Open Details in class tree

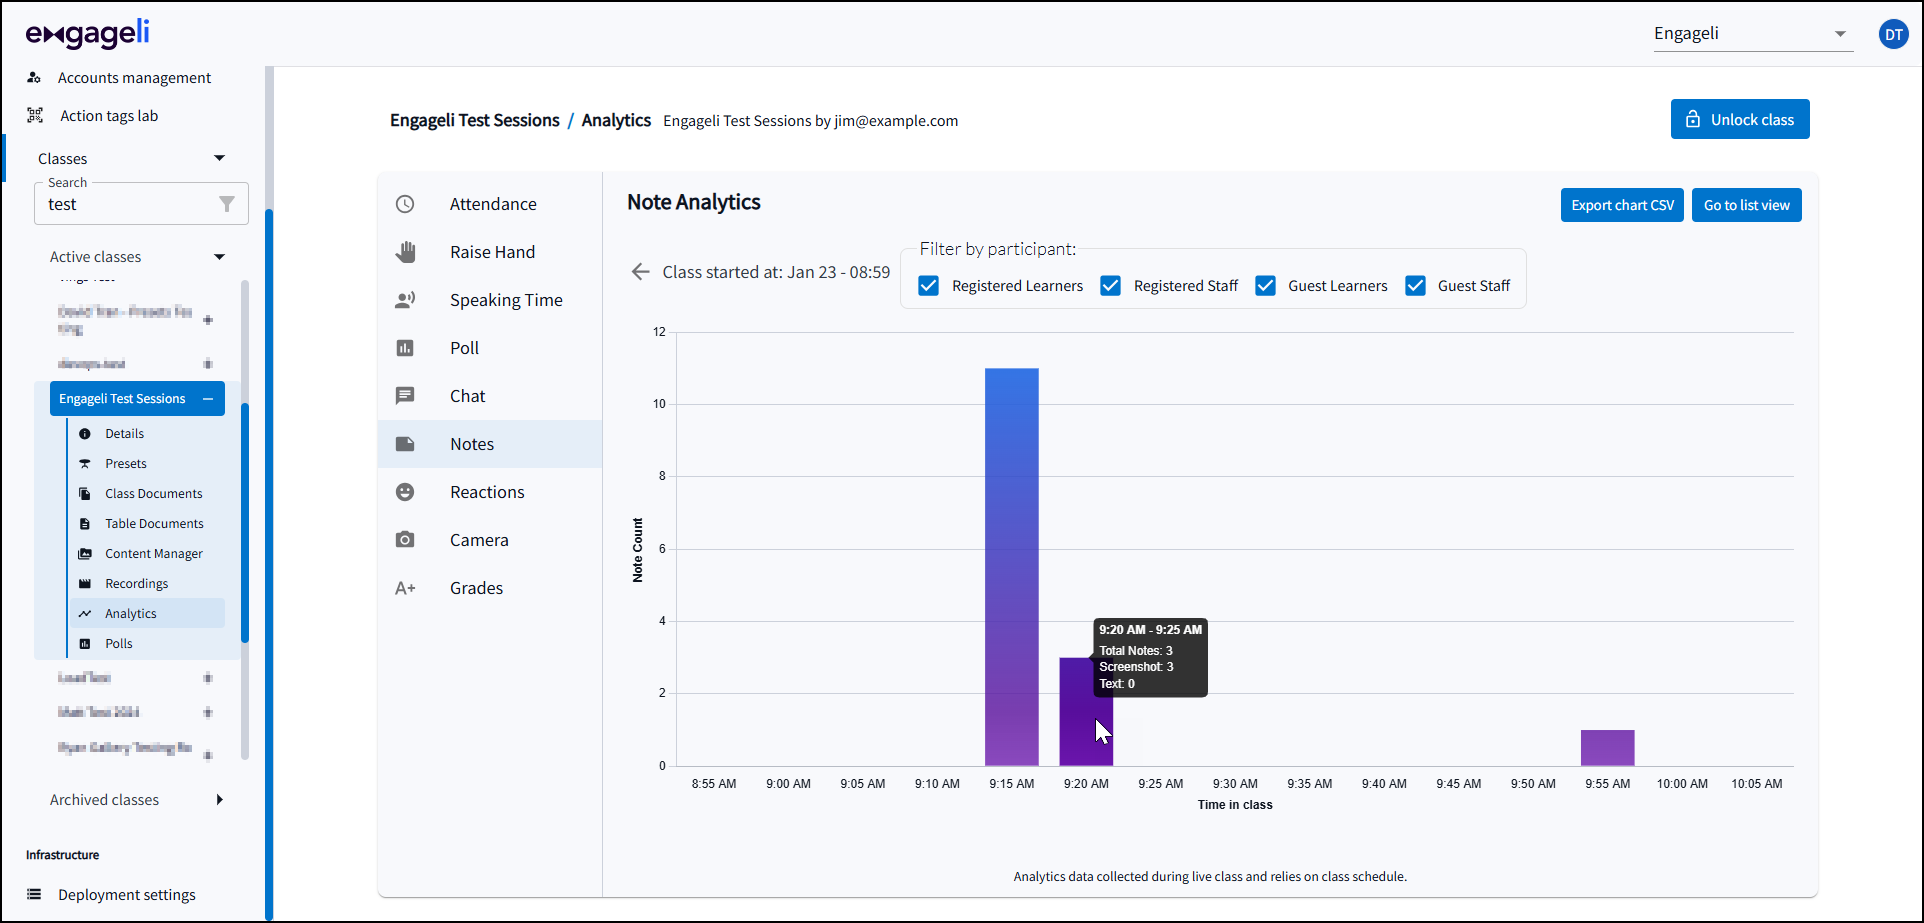(125, 434)
